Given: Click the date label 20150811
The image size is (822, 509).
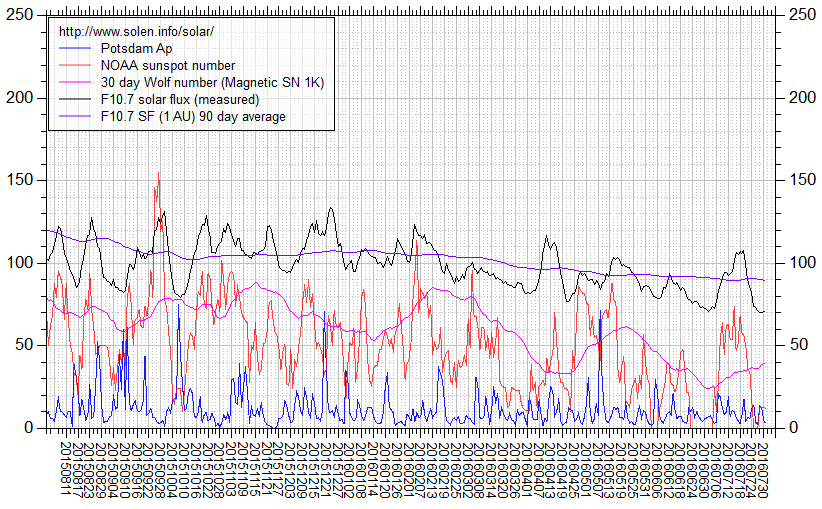Looking at the screenshot, I should click(66, 470).
